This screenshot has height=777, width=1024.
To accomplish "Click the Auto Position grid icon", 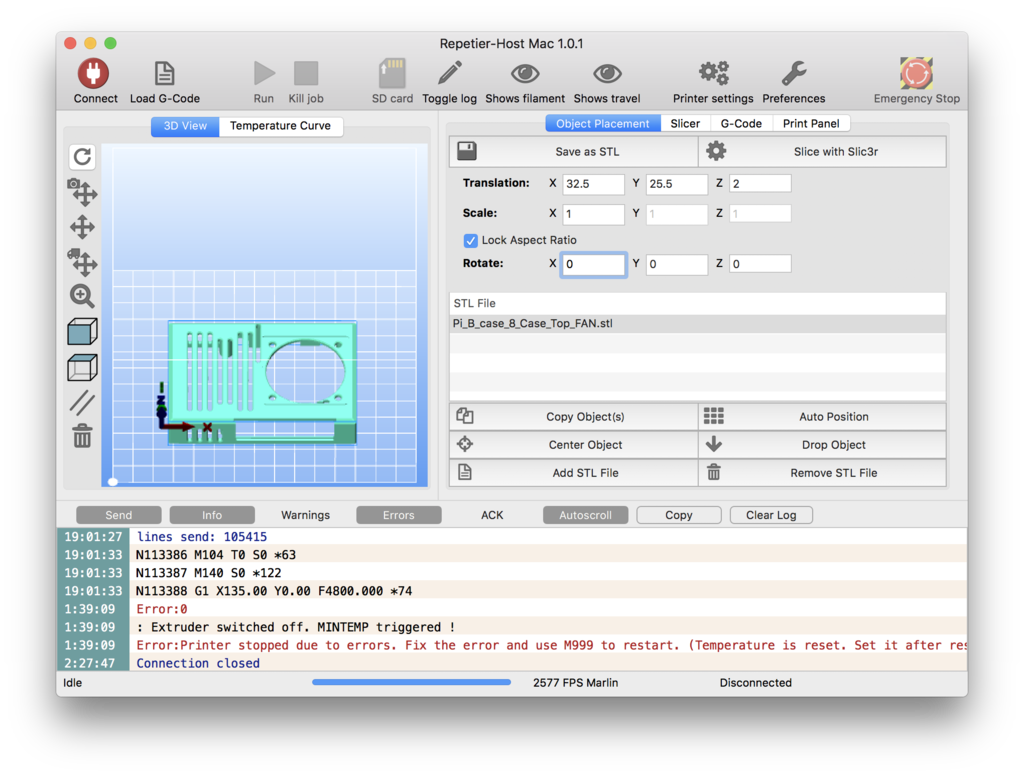I will [713, 416].
